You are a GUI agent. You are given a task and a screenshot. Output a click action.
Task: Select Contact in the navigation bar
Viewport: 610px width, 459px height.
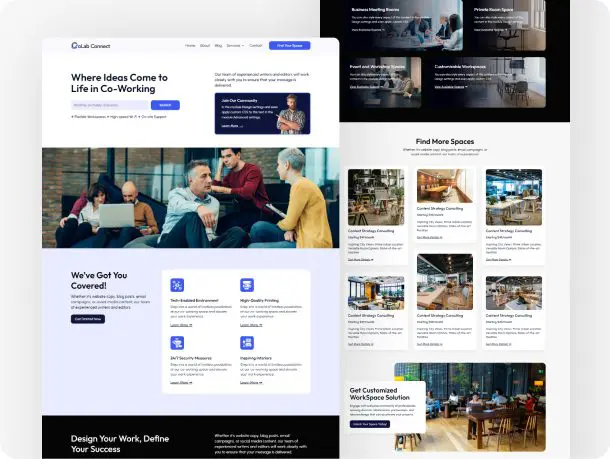255,46
